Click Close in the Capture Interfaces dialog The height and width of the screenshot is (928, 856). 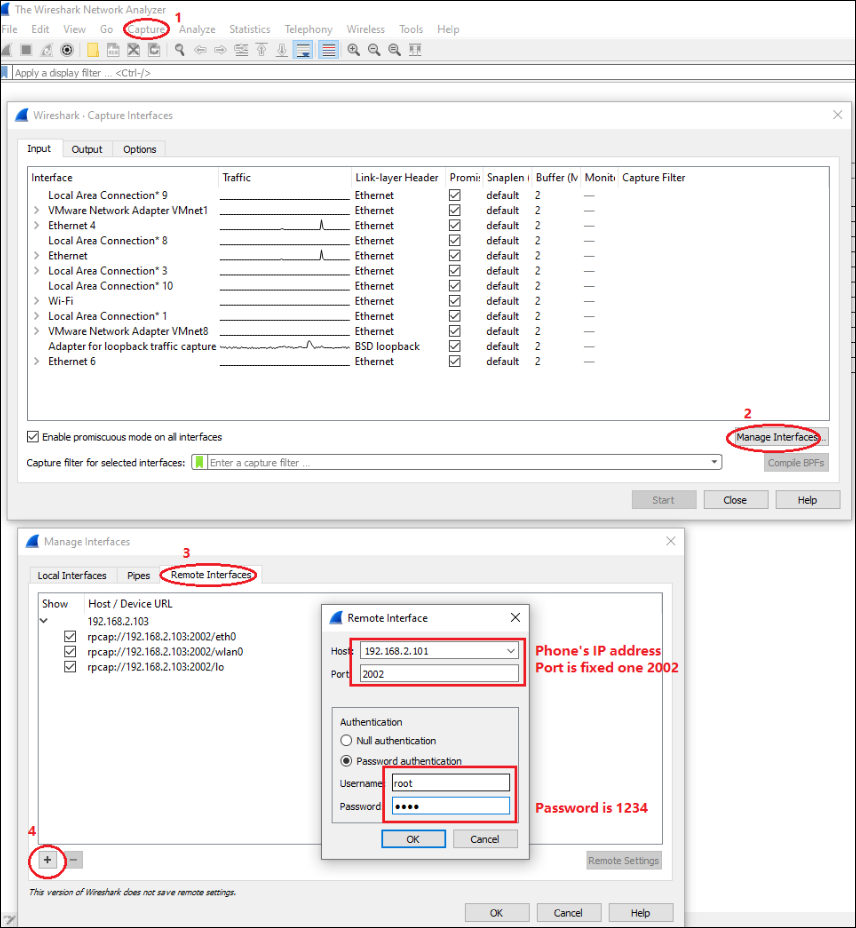[735, 500]
